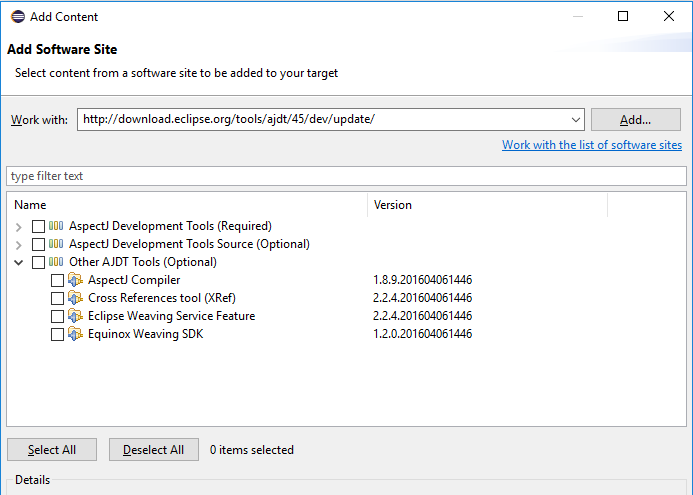This screenshot has height=495, width=693.
Task: Check Other AJDT Tools (Optional) checkbox
Action: pos(38,263)
